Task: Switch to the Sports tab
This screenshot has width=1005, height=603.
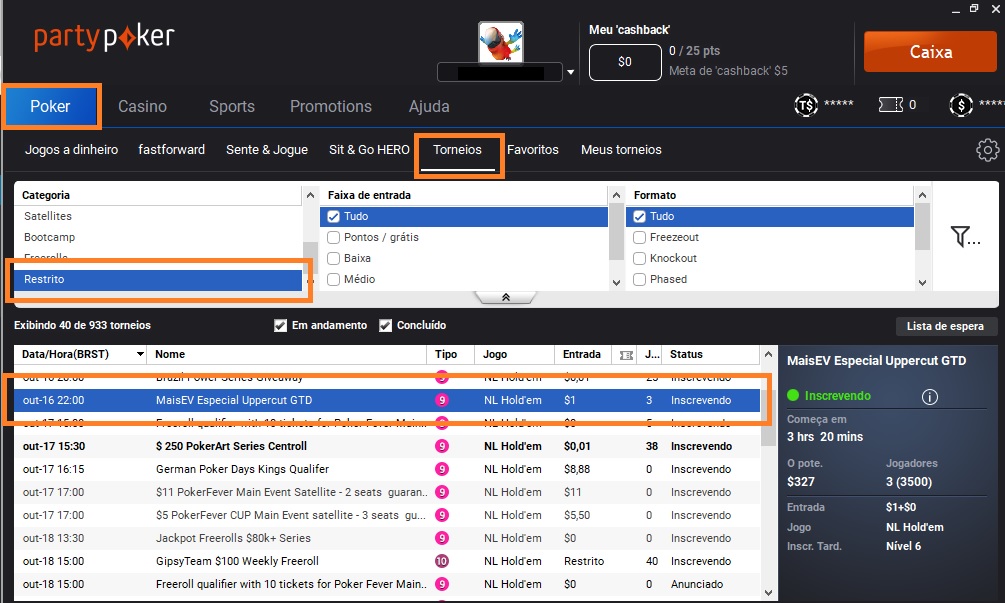Action: tap(232, 106)
